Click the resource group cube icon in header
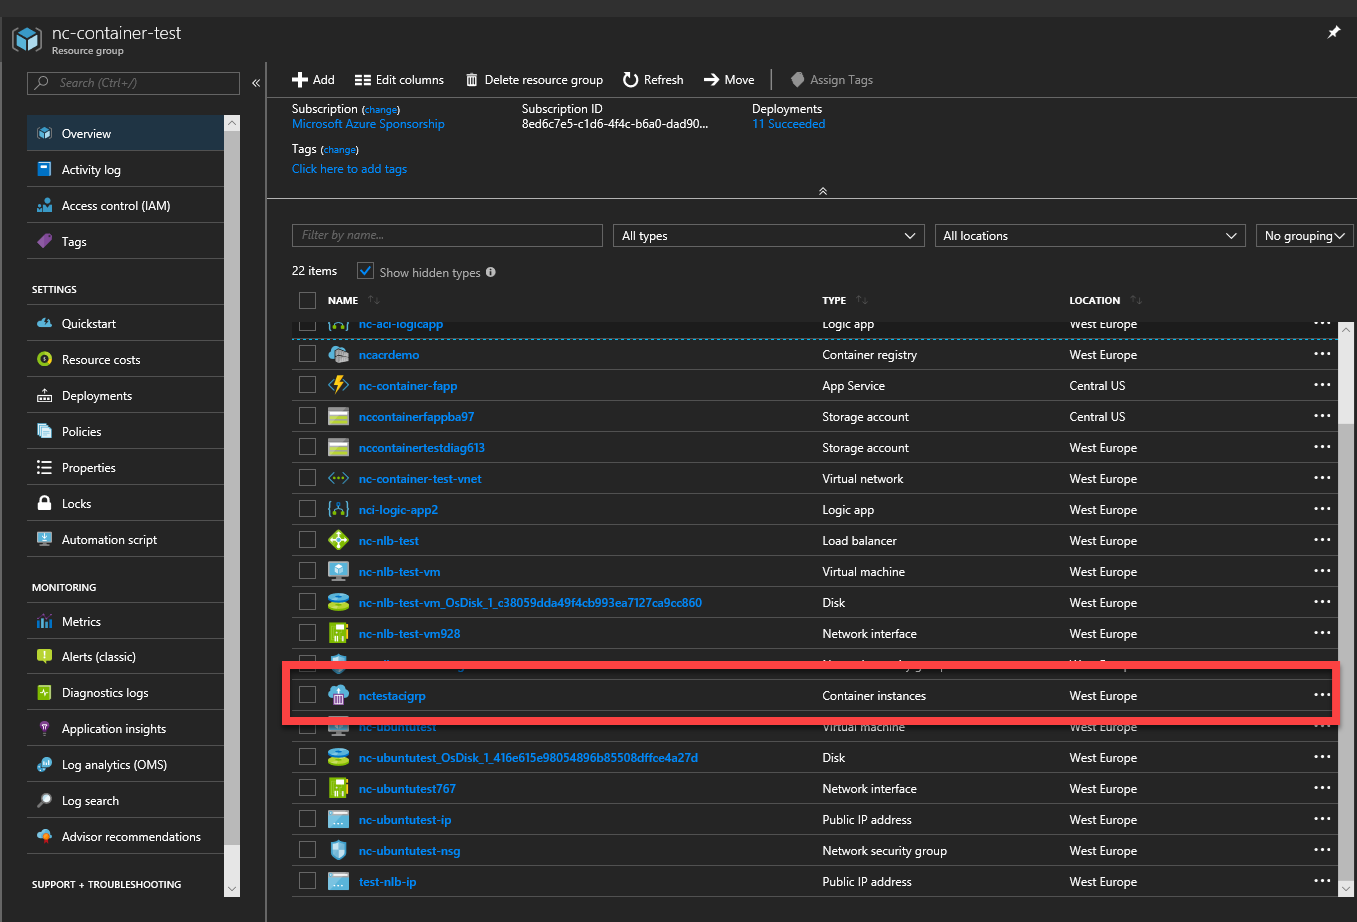The image size is (1357, 922). point(27,40)
